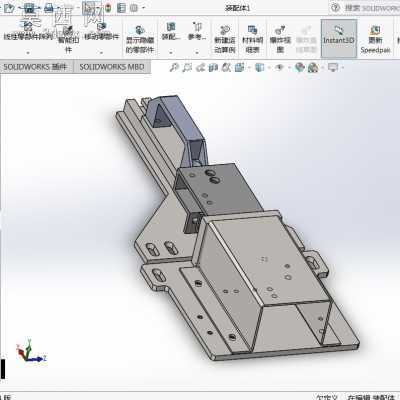Open Reference Geometry tool

point(197,31)
